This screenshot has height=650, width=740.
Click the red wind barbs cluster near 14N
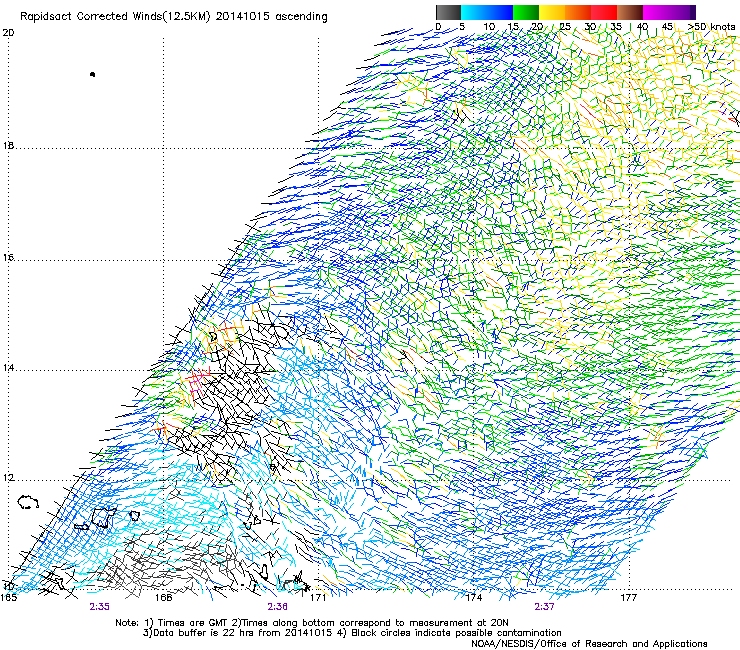click(x=198, y=381)
